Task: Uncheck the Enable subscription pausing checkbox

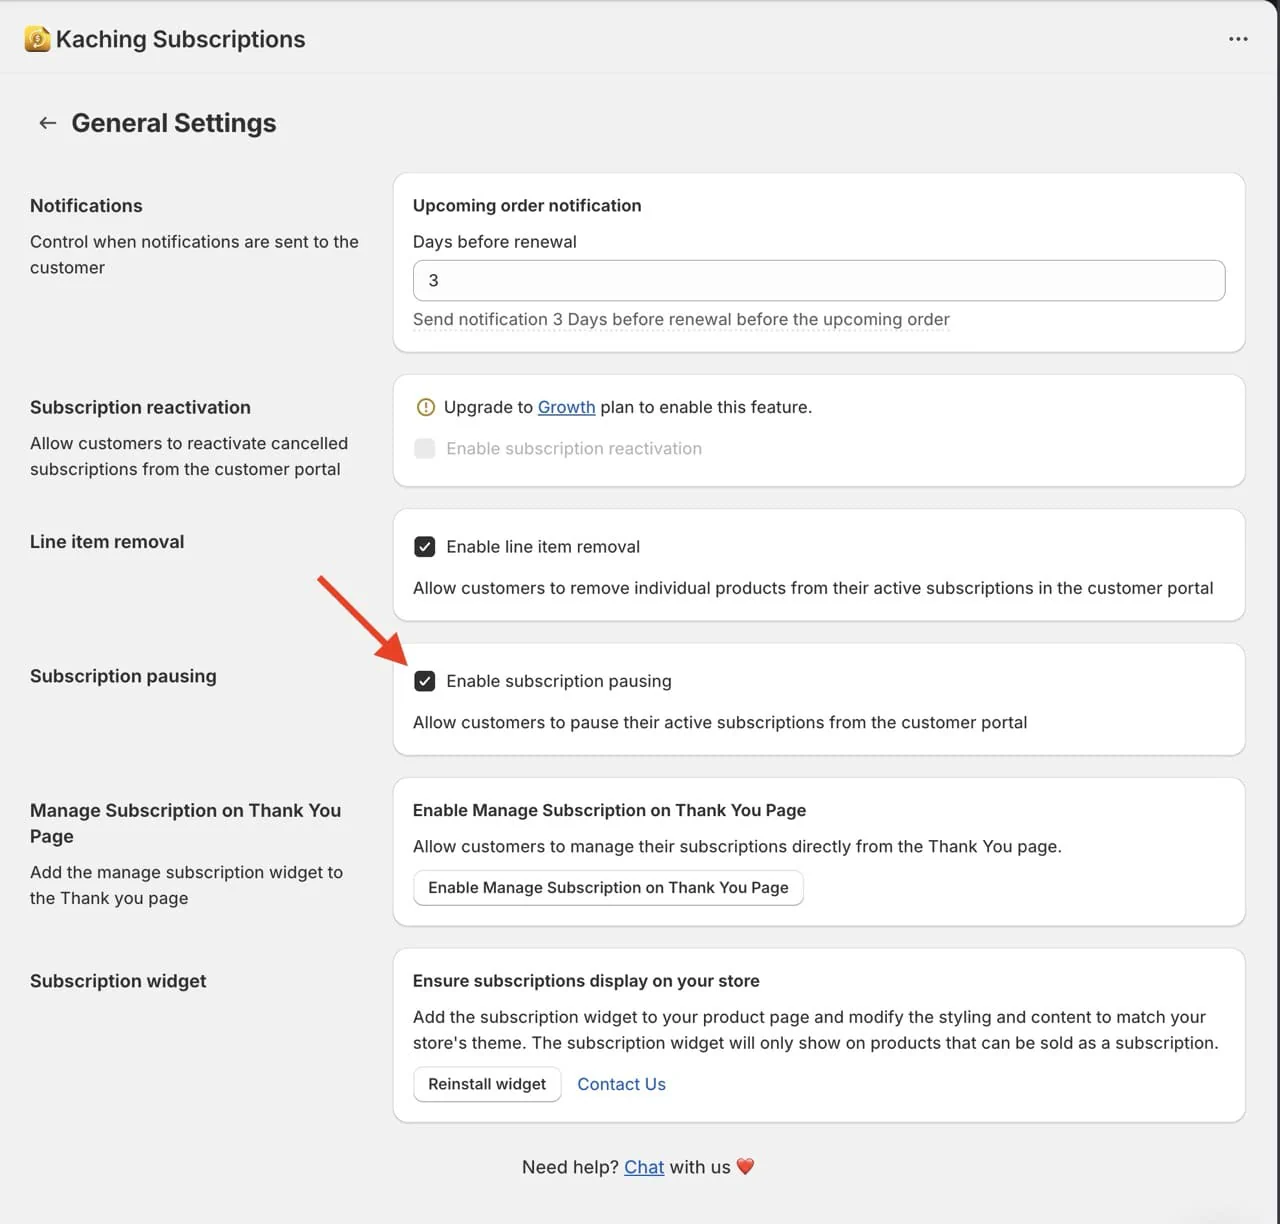Action: coord(425,681)
